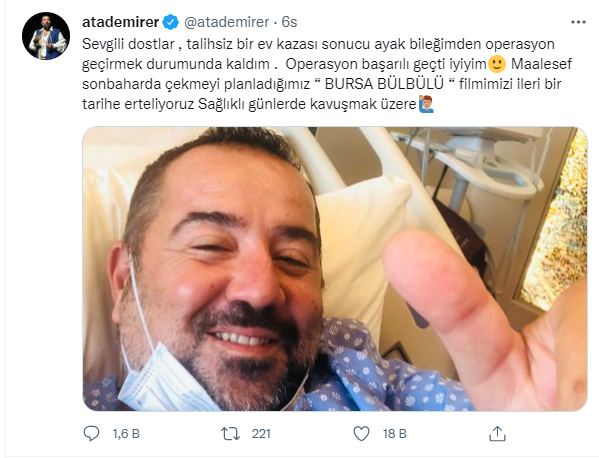The width and height of the screenshot is (599, 458).
Task: Click the share upload icon
Action: [497, 434]
